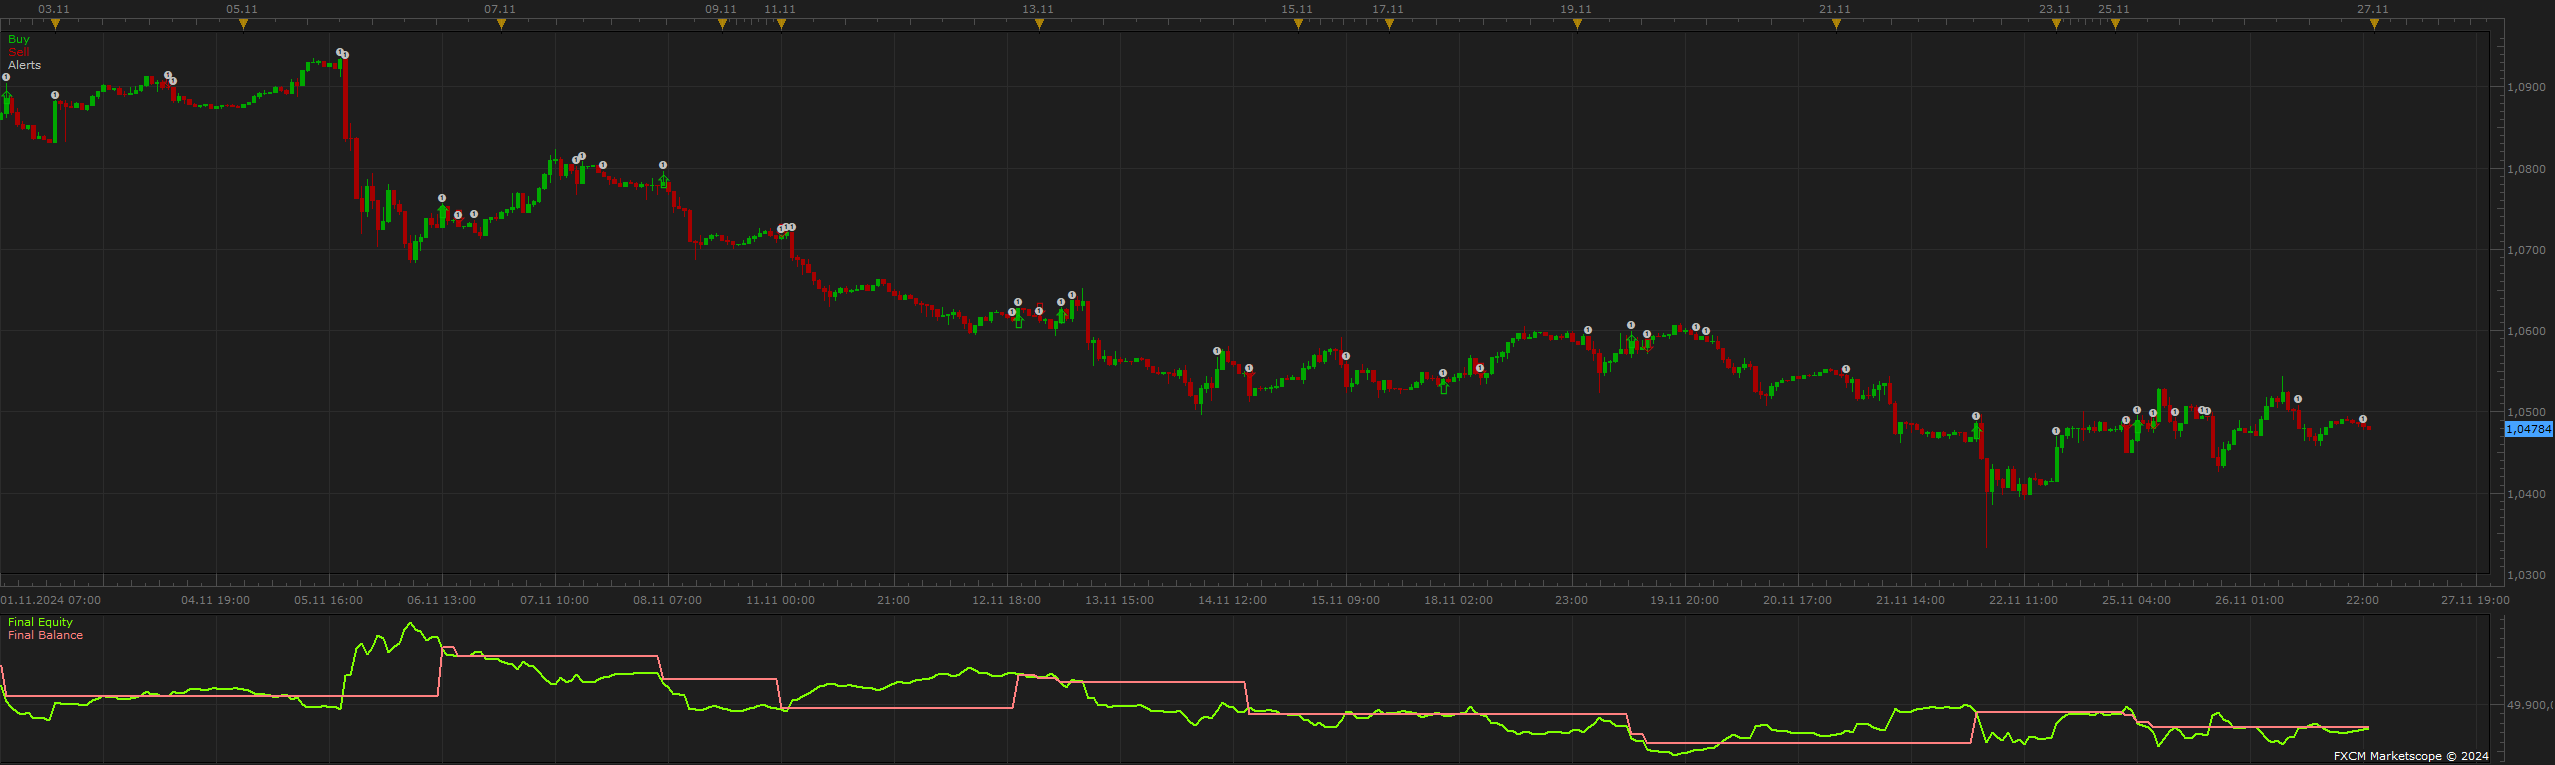This screenshot has width=2555, height=765.
Task: Click the 21.11 14:00 time axis label
Action: [1910, 600]
